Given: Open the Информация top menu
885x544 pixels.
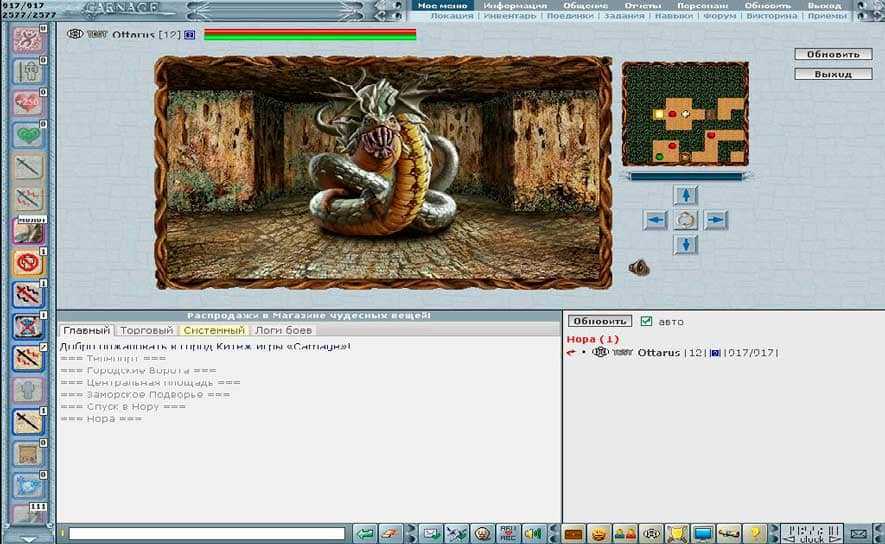Looking at the screenshot, I should (515, 5).
